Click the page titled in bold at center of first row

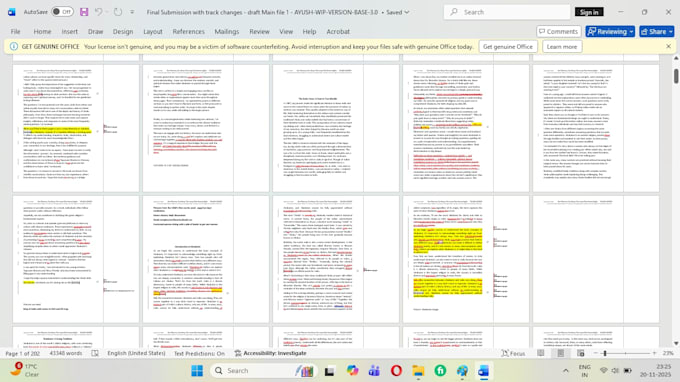pyautogui.click(x=336, y=128)
